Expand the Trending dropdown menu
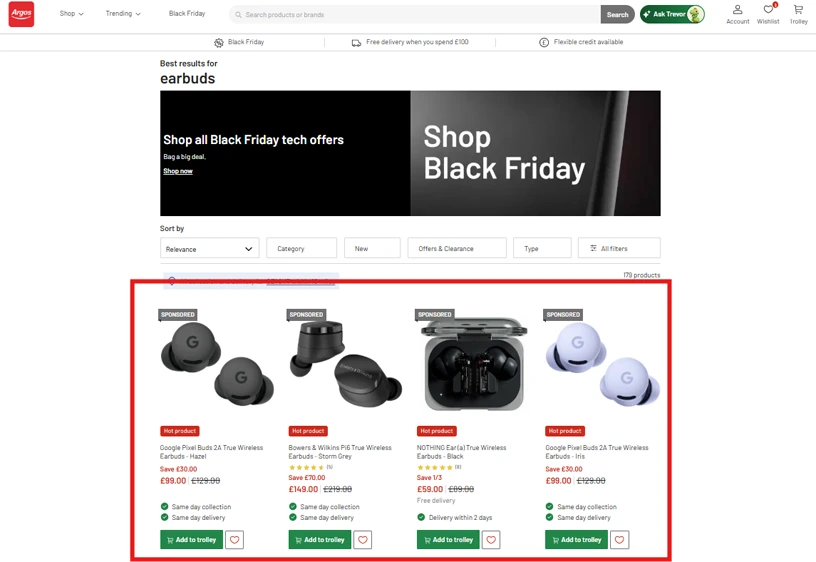Viewport: 816px width, 562px height. 123,14
